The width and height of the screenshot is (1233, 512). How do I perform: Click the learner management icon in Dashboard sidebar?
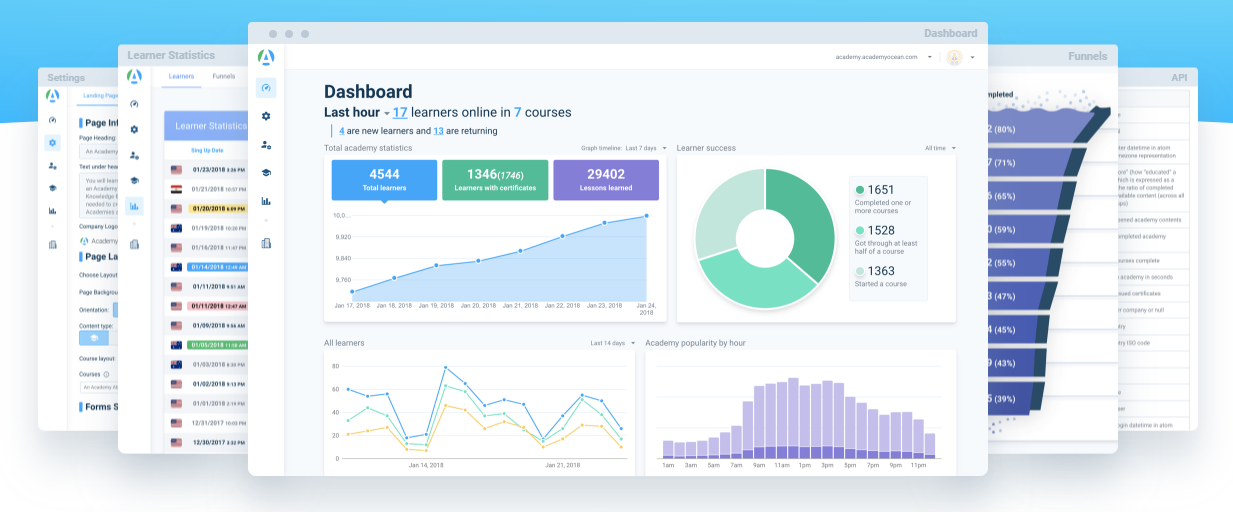[266, 145]
